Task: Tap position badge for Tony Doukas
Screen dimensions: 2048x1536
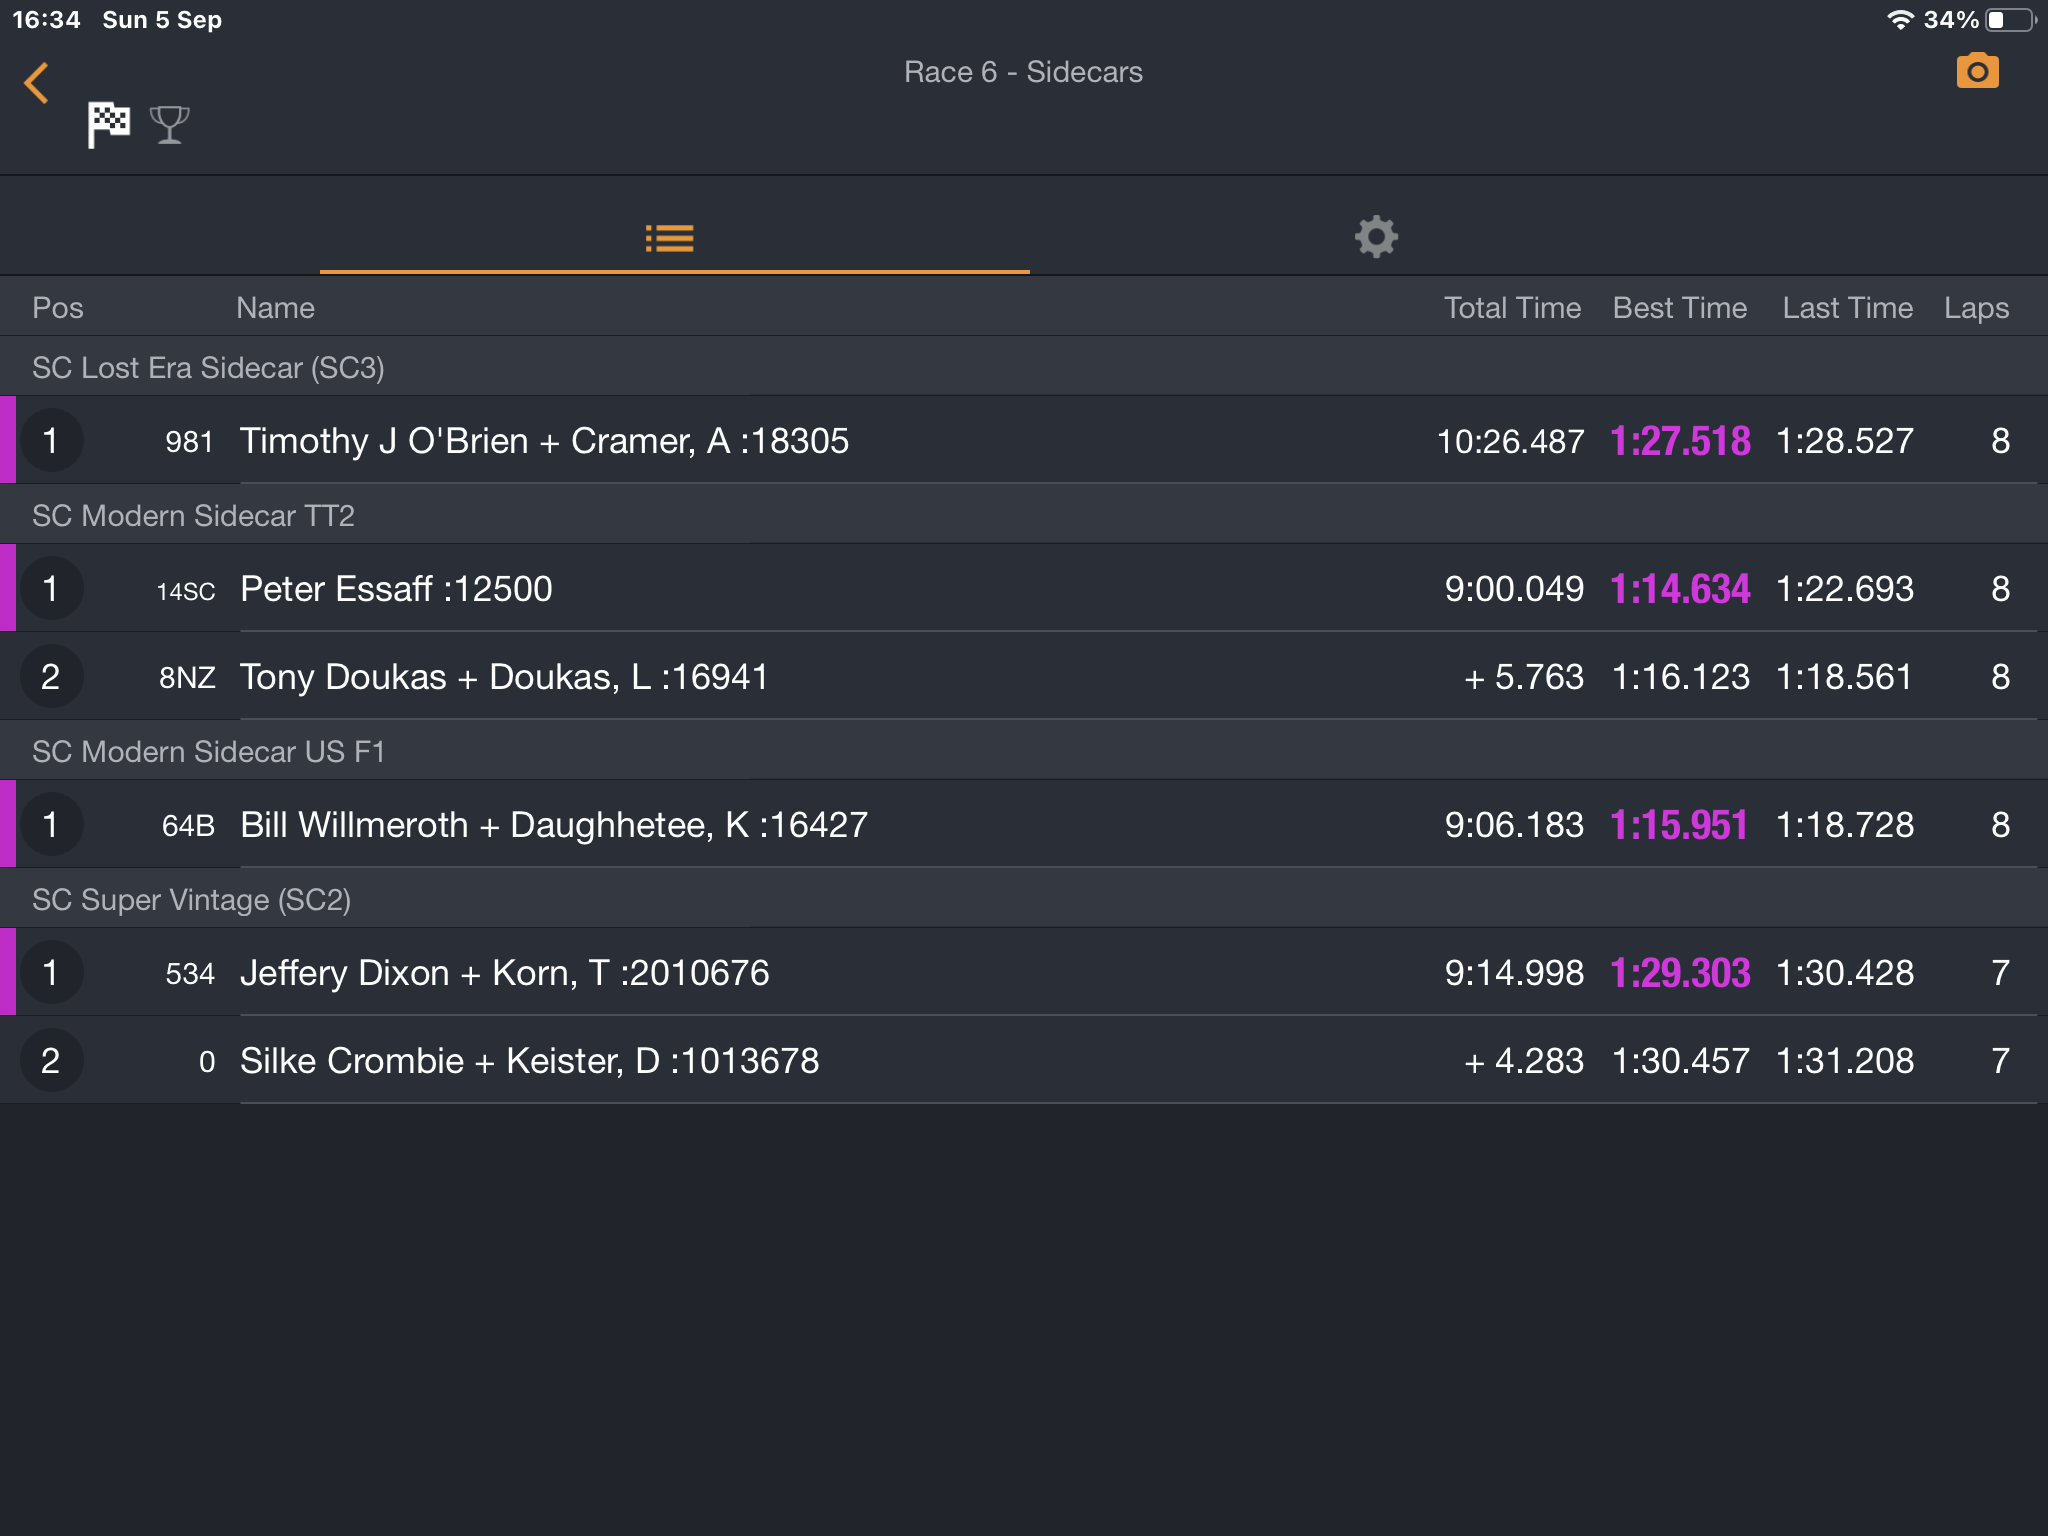Action: [51, 677]
